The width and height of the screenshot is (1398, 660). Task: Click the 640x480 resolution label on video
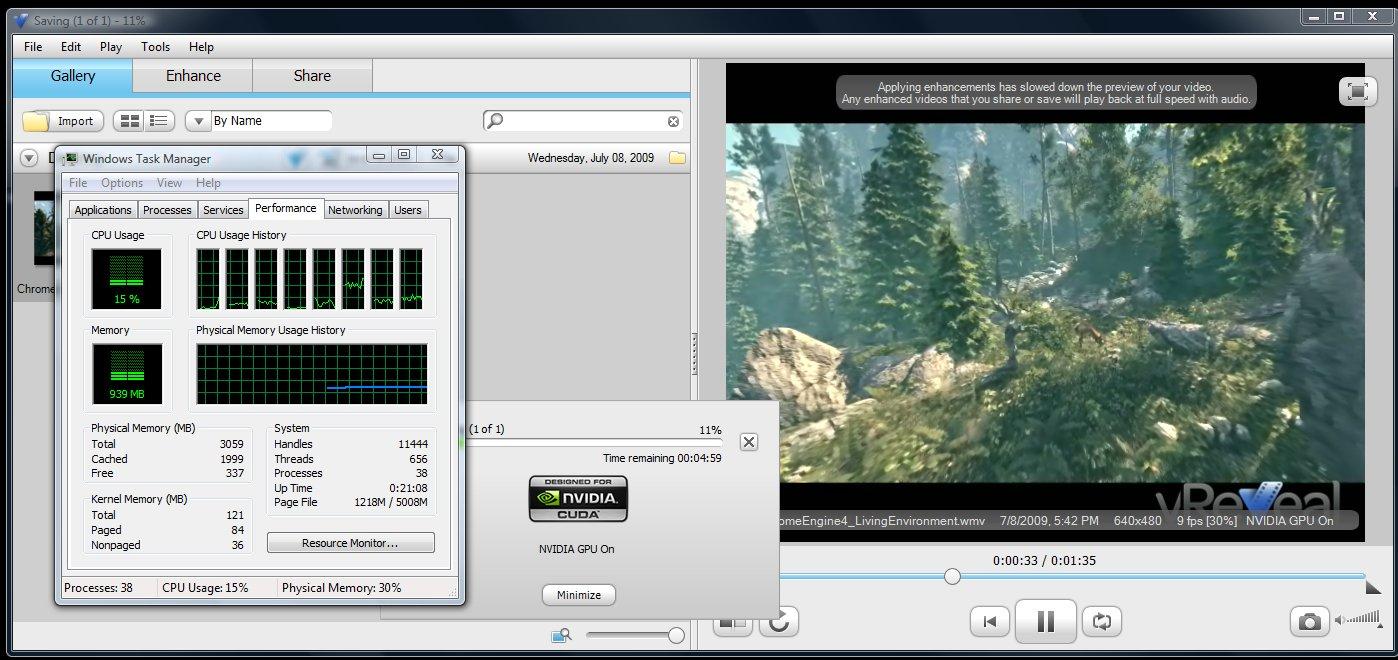pyautogui.click(x=1138, y=521)
